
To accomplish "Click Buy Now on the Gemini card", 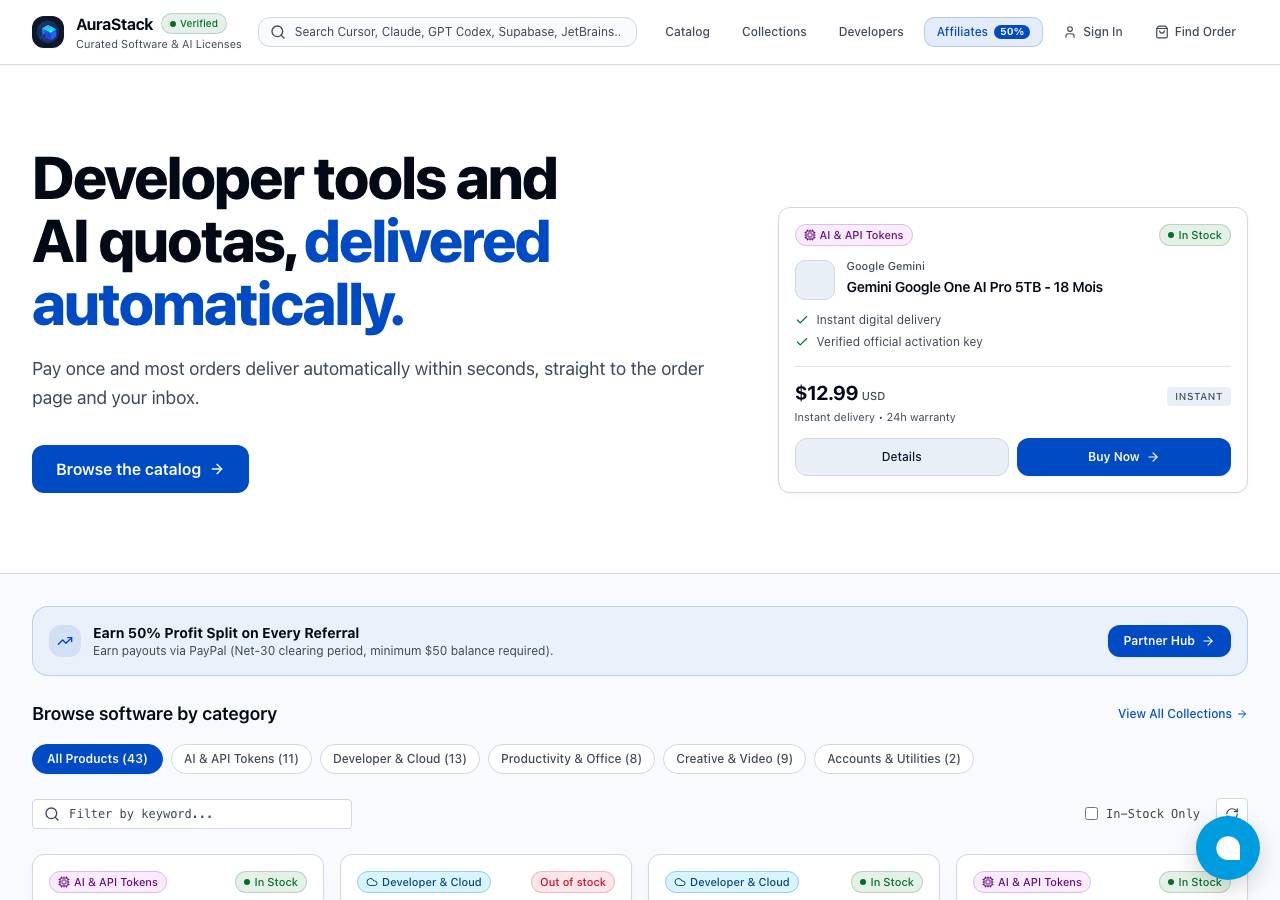I will 1124,457.
